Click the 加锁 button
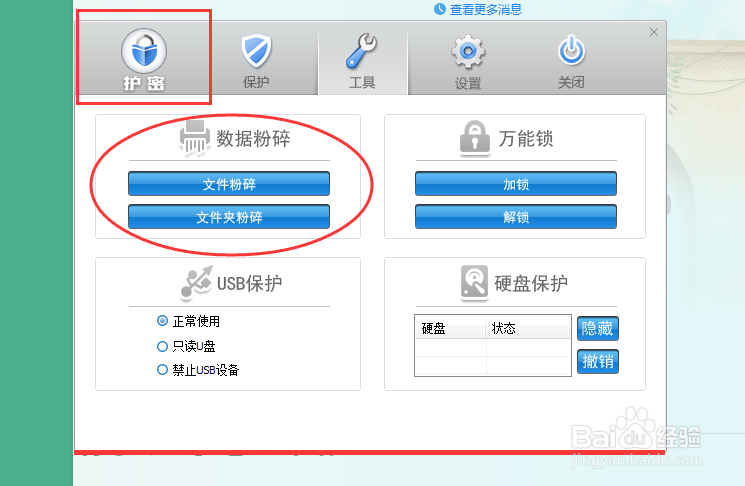 [516, 184]
